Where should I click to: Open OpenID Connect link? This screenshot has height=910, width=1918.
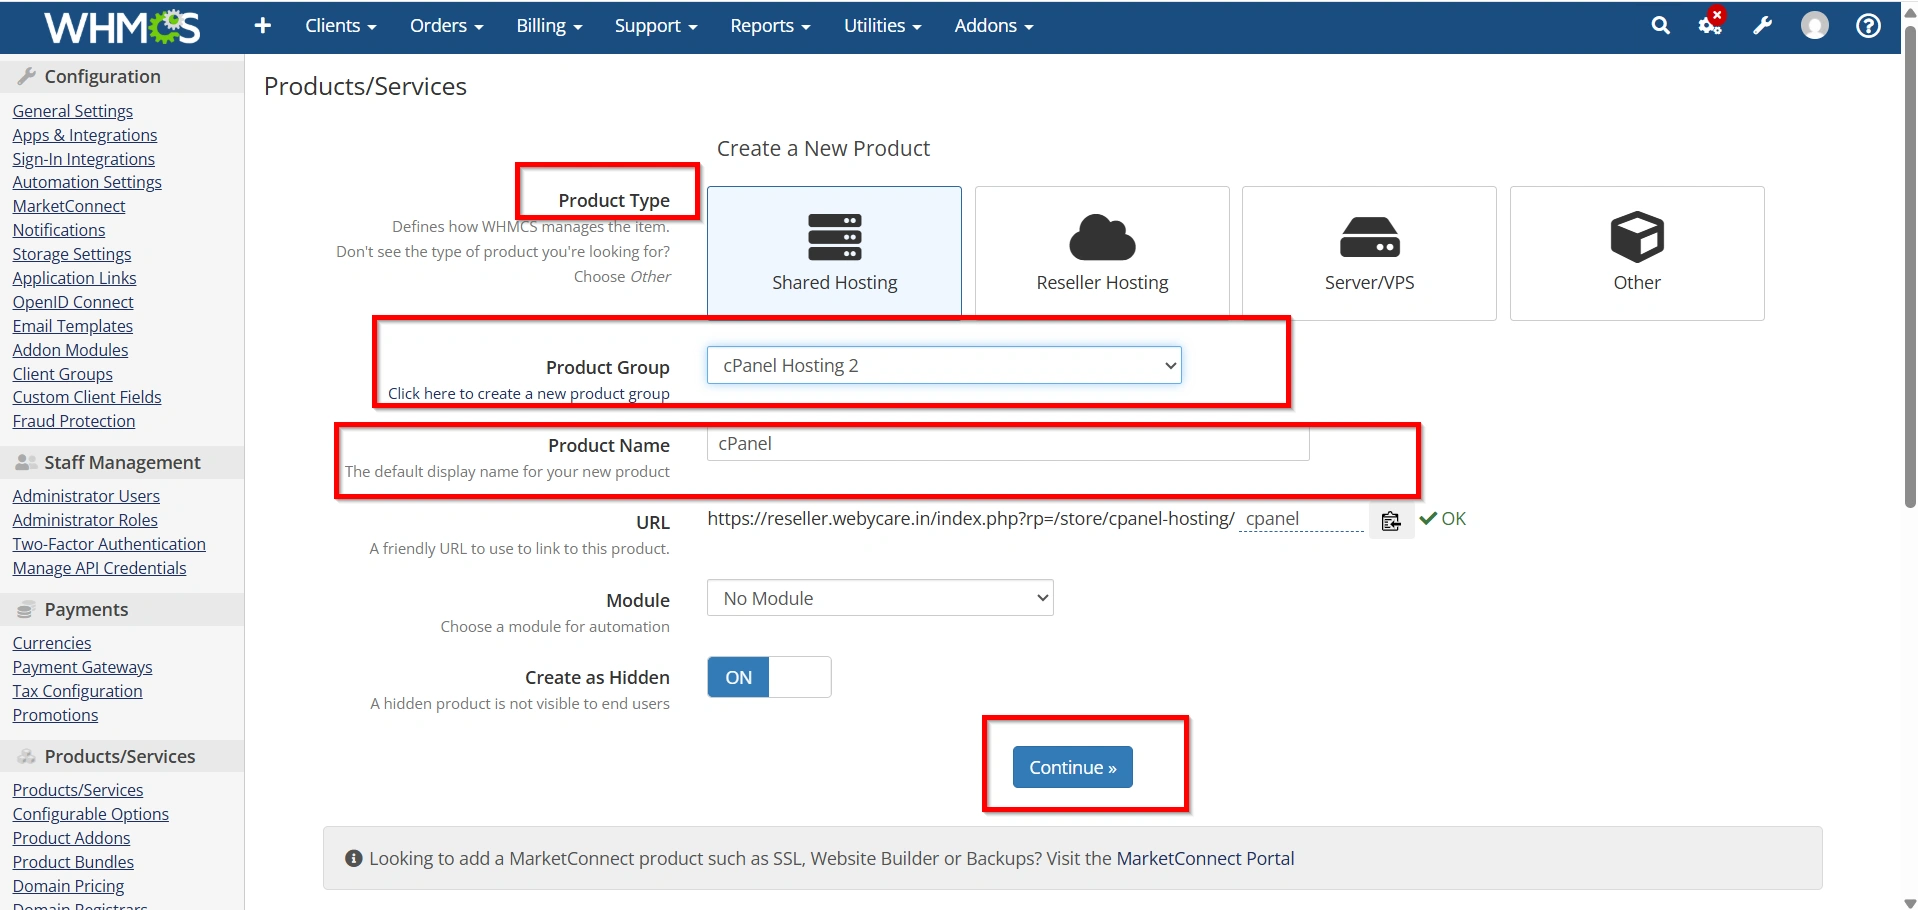coord(72,302)
